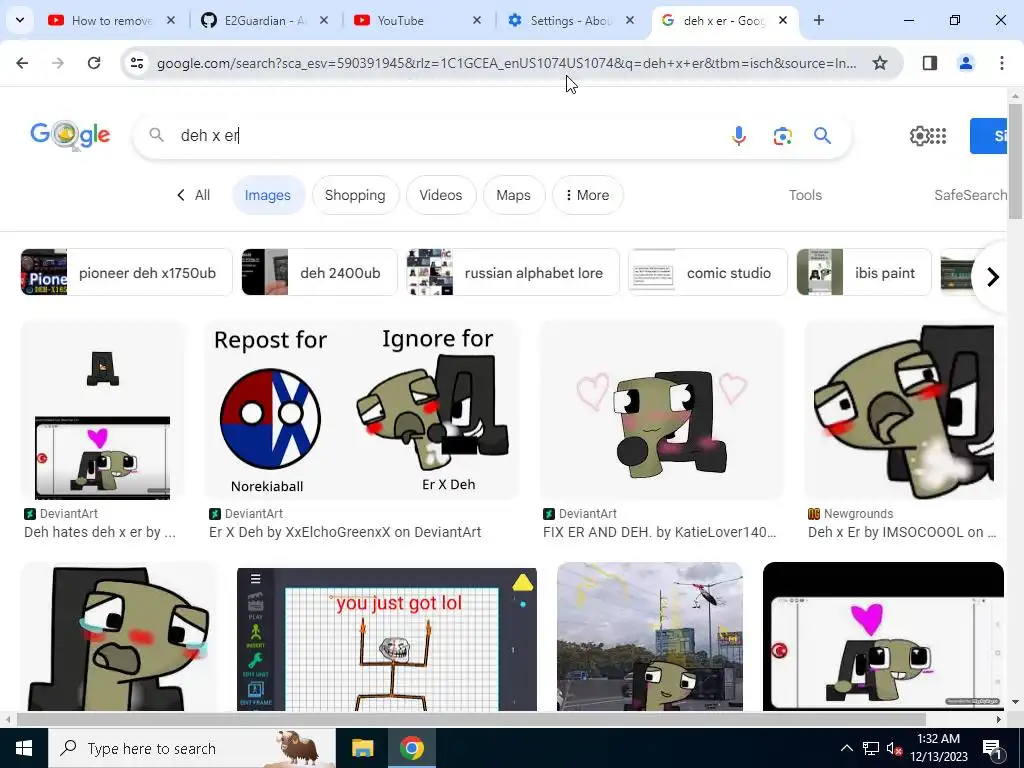This screenshot has width=1024, height=768.
Task: Click the Google logo
Action: (x=70, y=135)
